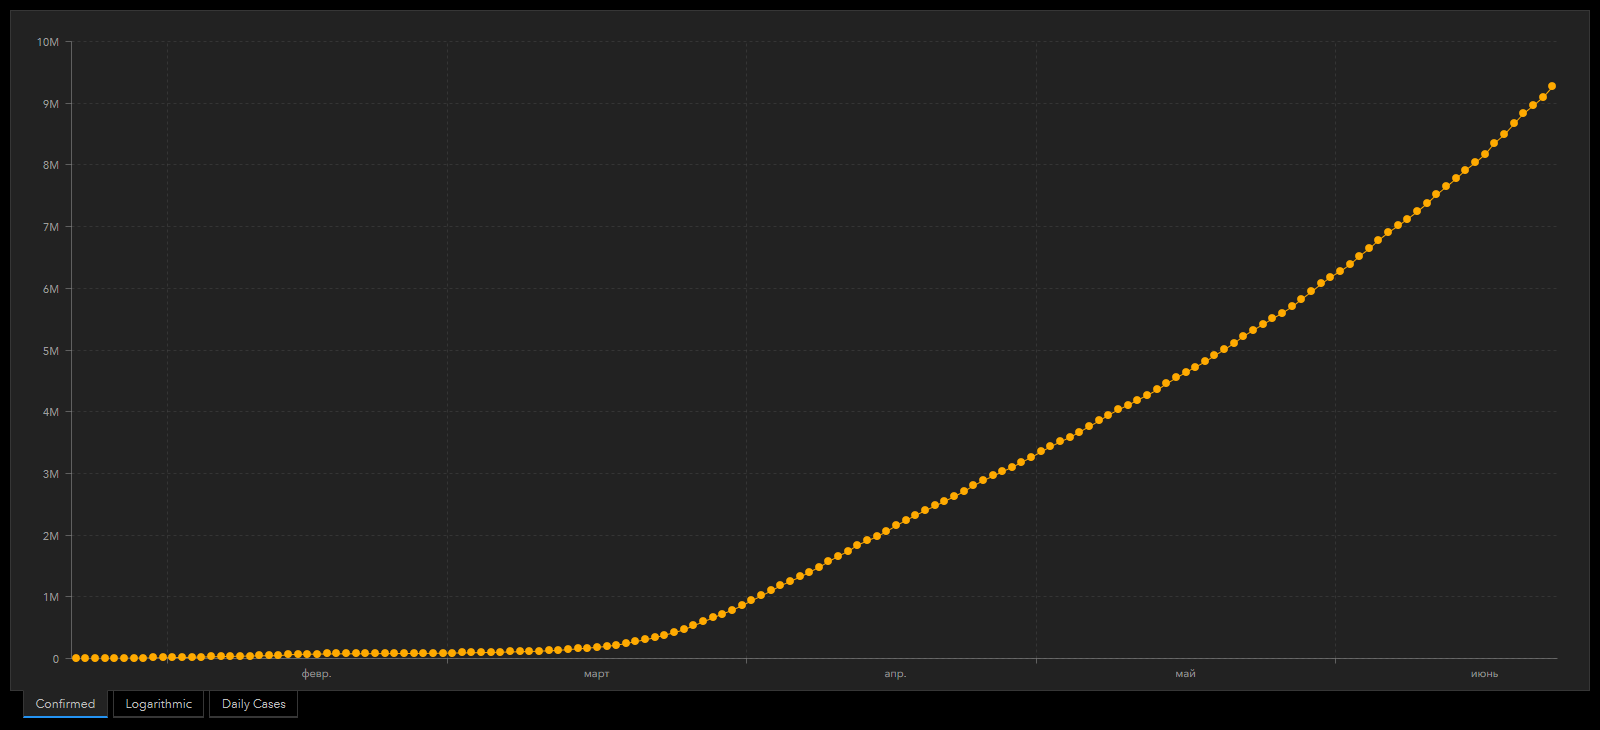
Task: Select the 1M y-axis label
Action: [x=50, y=597]
